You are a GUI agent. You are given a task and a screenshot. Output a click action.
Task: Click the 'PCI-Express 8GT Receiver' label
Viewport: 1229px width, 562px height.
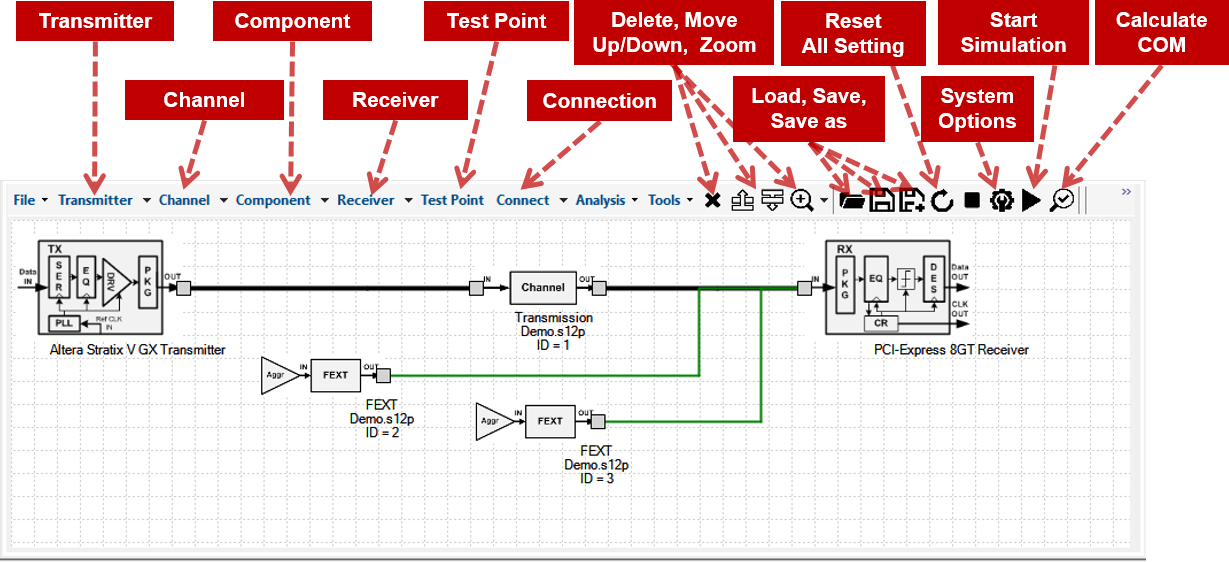pyautogui.click(x=951, y=350)
